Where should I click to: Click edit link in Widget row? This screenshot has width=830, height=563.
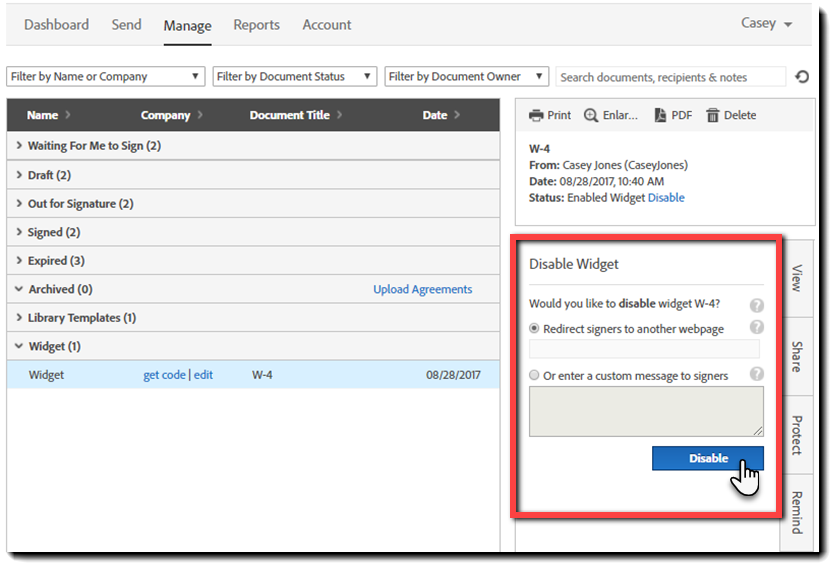click(x=203, y=375)
